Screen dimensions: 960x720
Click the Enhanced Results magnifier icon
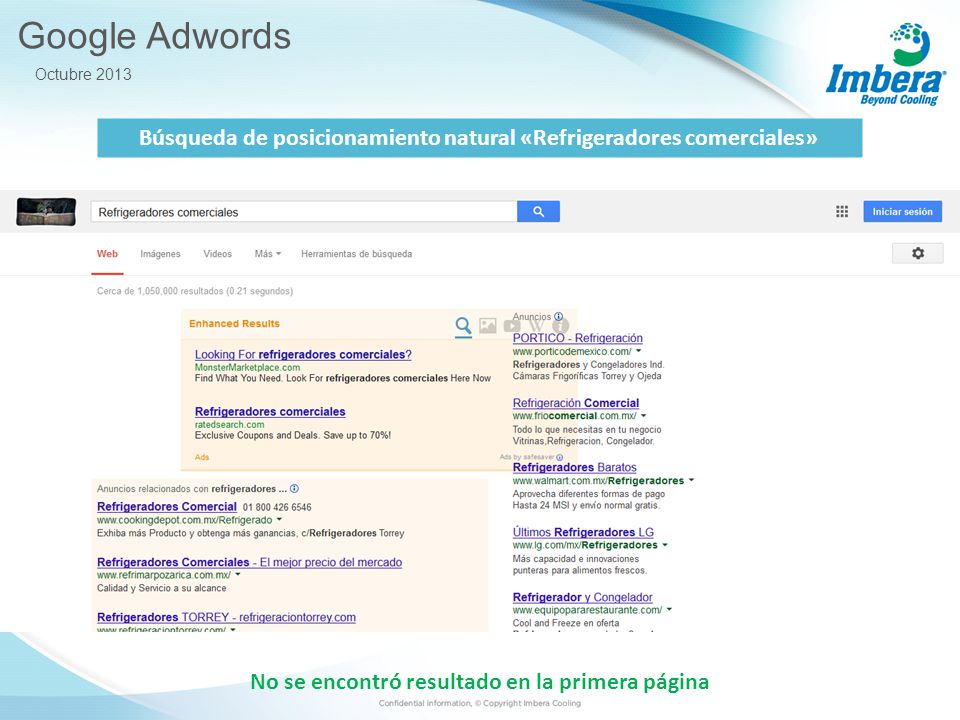tap(463, 325)
